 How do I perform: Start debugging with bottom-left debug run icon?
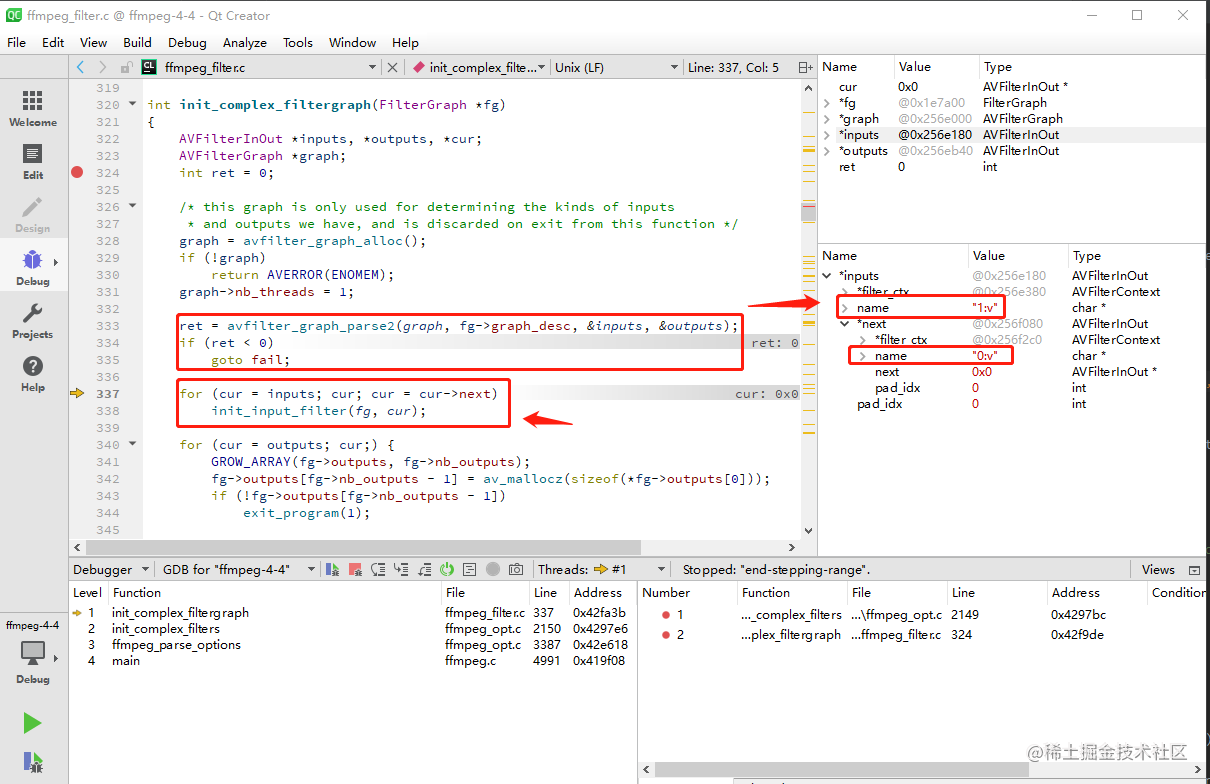[x=33, y=763]
